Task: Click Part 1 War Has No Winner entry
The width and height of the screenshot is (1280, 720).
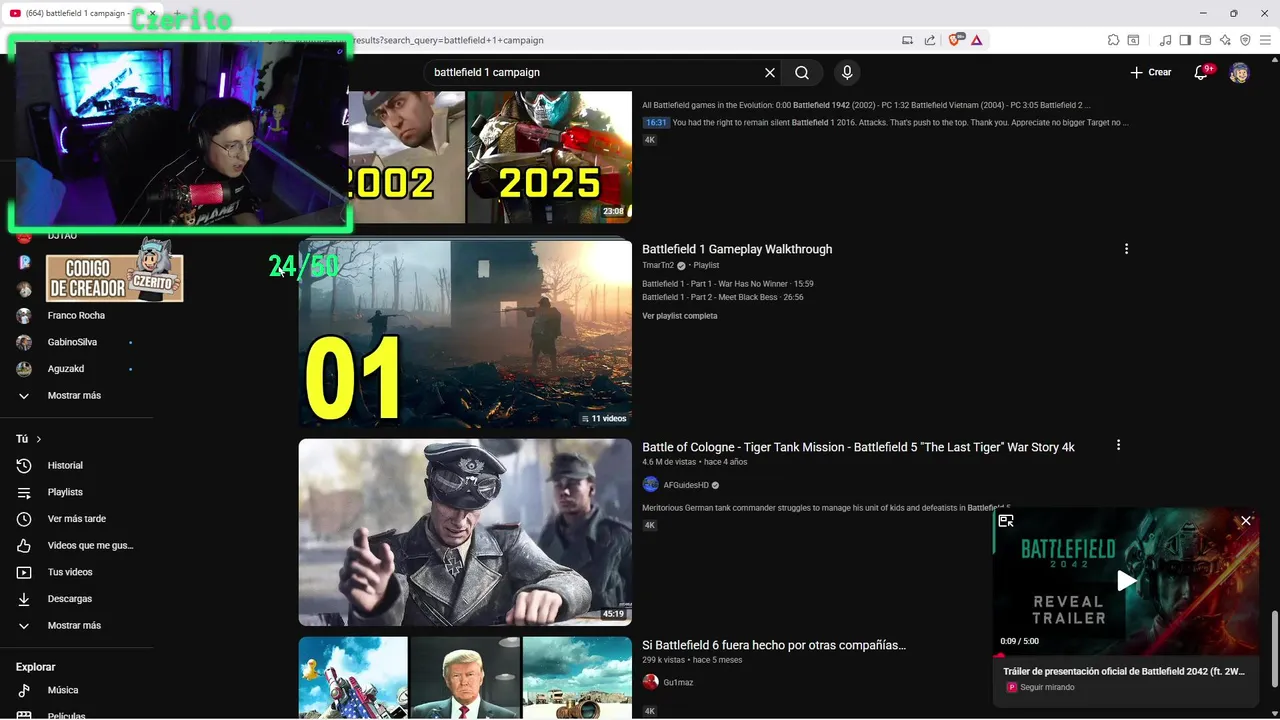Action: [x=727, y=284]
